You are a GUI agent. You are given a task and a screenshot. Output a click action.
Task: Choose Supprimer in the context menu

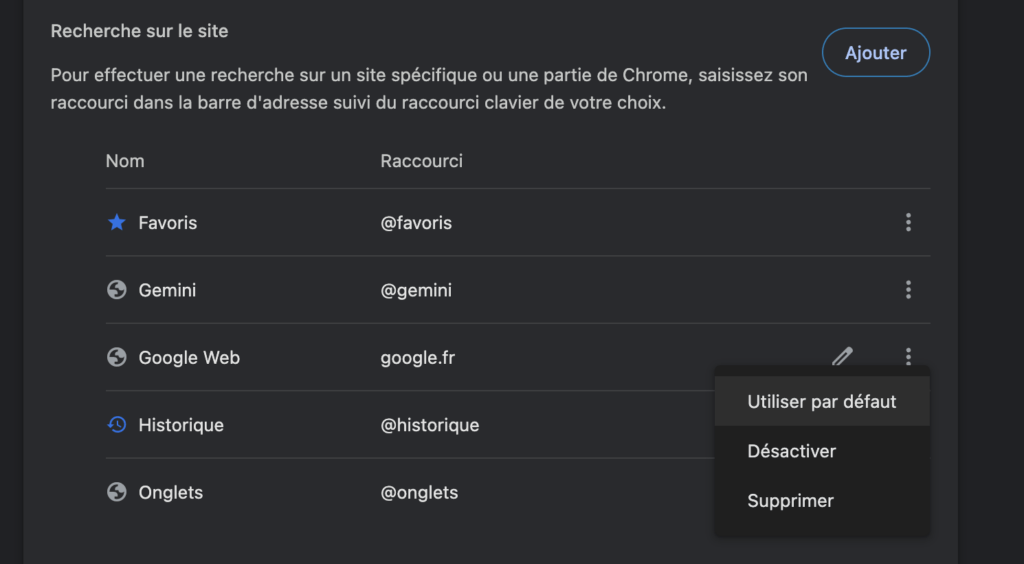click(x=790, y=501)
